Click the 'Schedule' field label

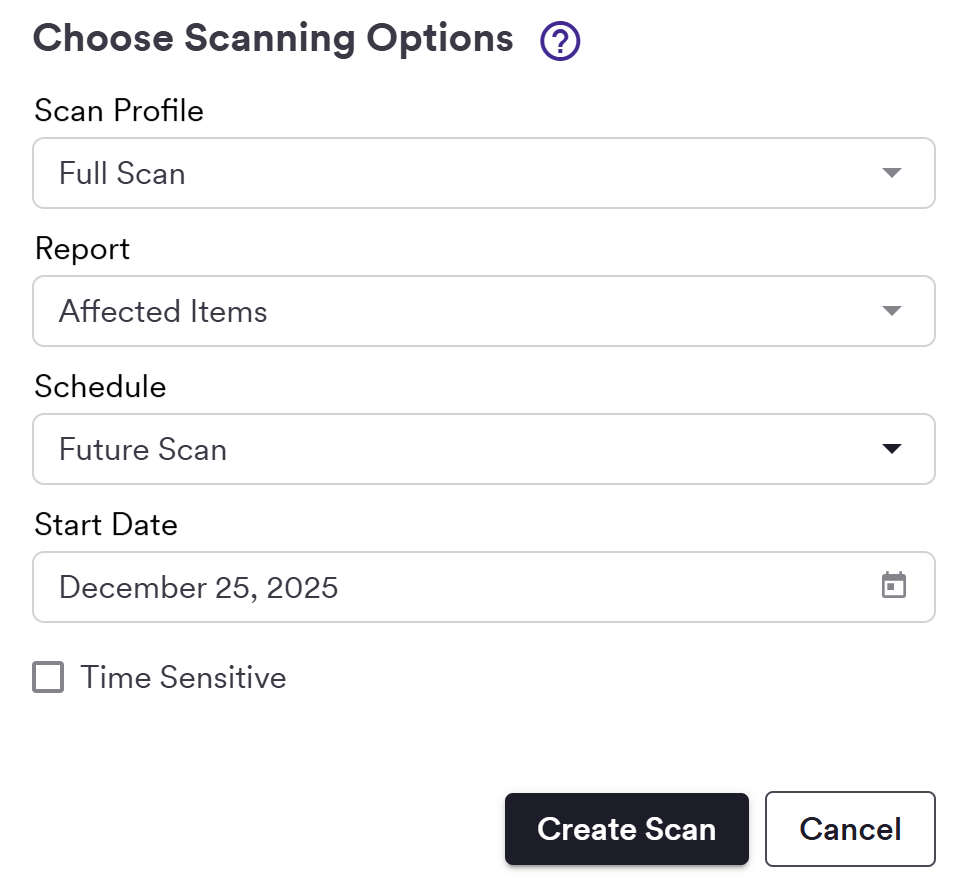(x=100, y=386)
